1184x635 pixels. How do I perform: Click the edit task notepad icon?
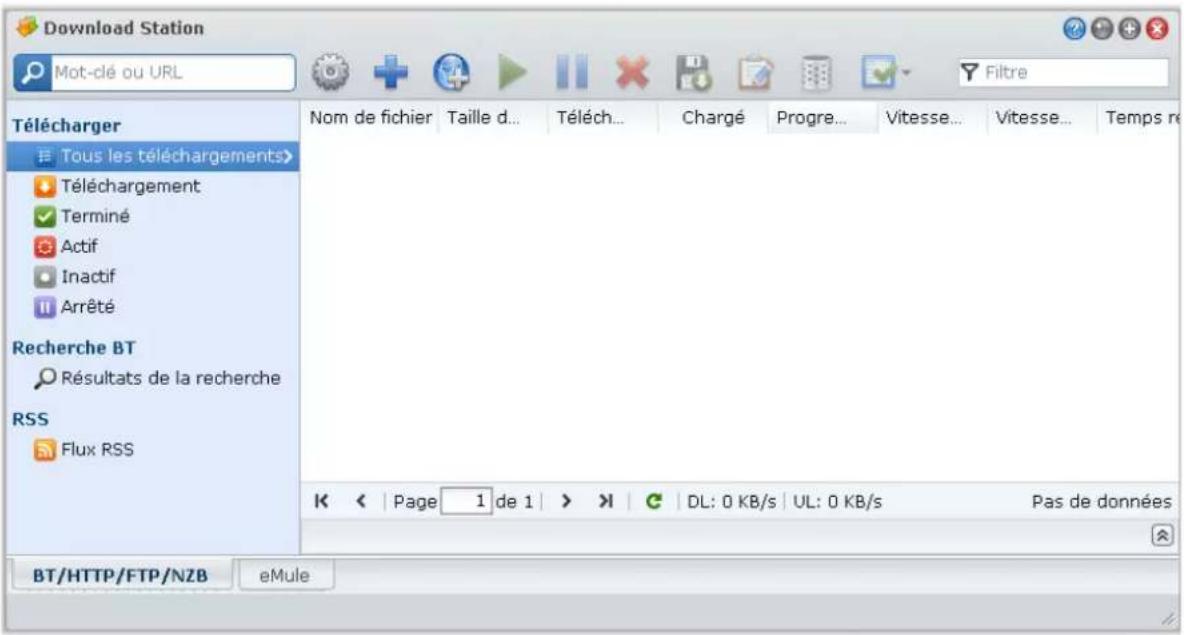(x=755, y=73)
